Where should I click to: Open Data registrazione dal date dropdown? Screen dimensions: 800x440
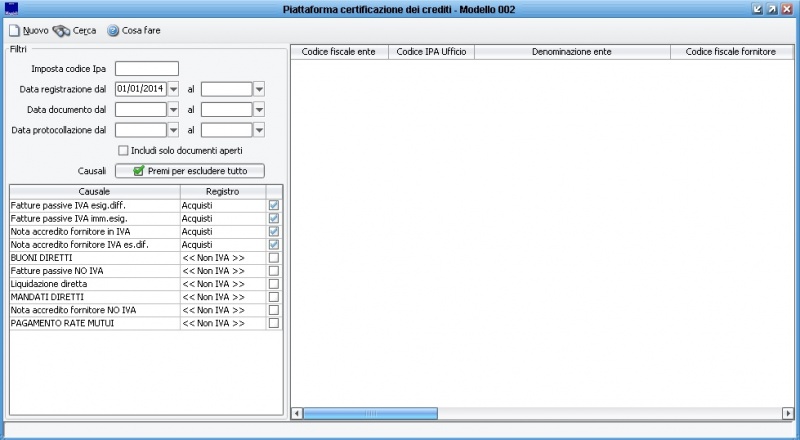(173, 89)
